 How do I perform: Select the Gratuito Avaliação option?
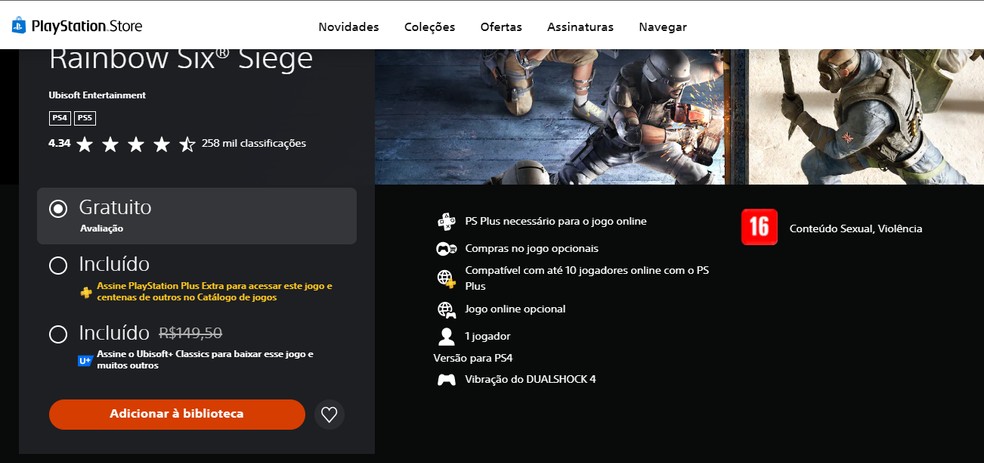coord(196,216)
